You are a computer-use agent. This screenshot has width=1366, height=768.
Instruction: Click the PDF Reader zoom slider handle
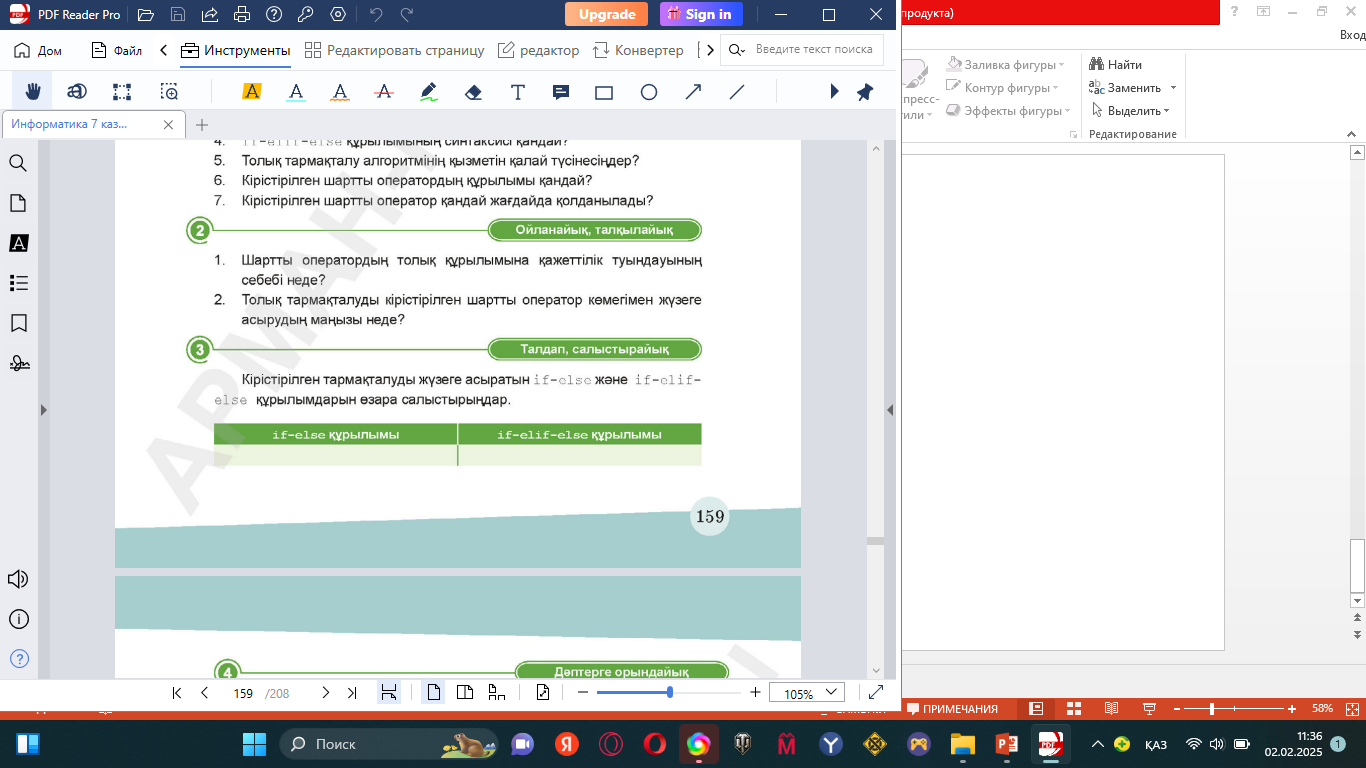pyautogui.click(x=669, y=692)
